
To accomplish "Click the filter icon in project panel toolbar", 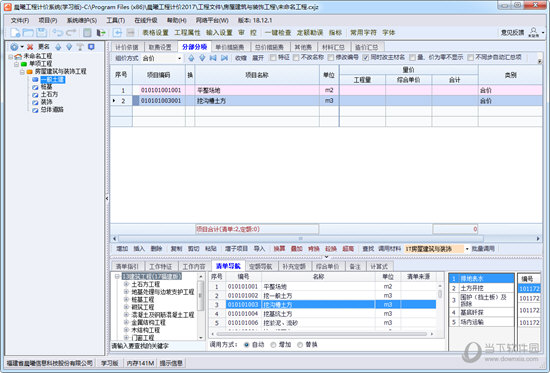I will (x=80, y=47).
